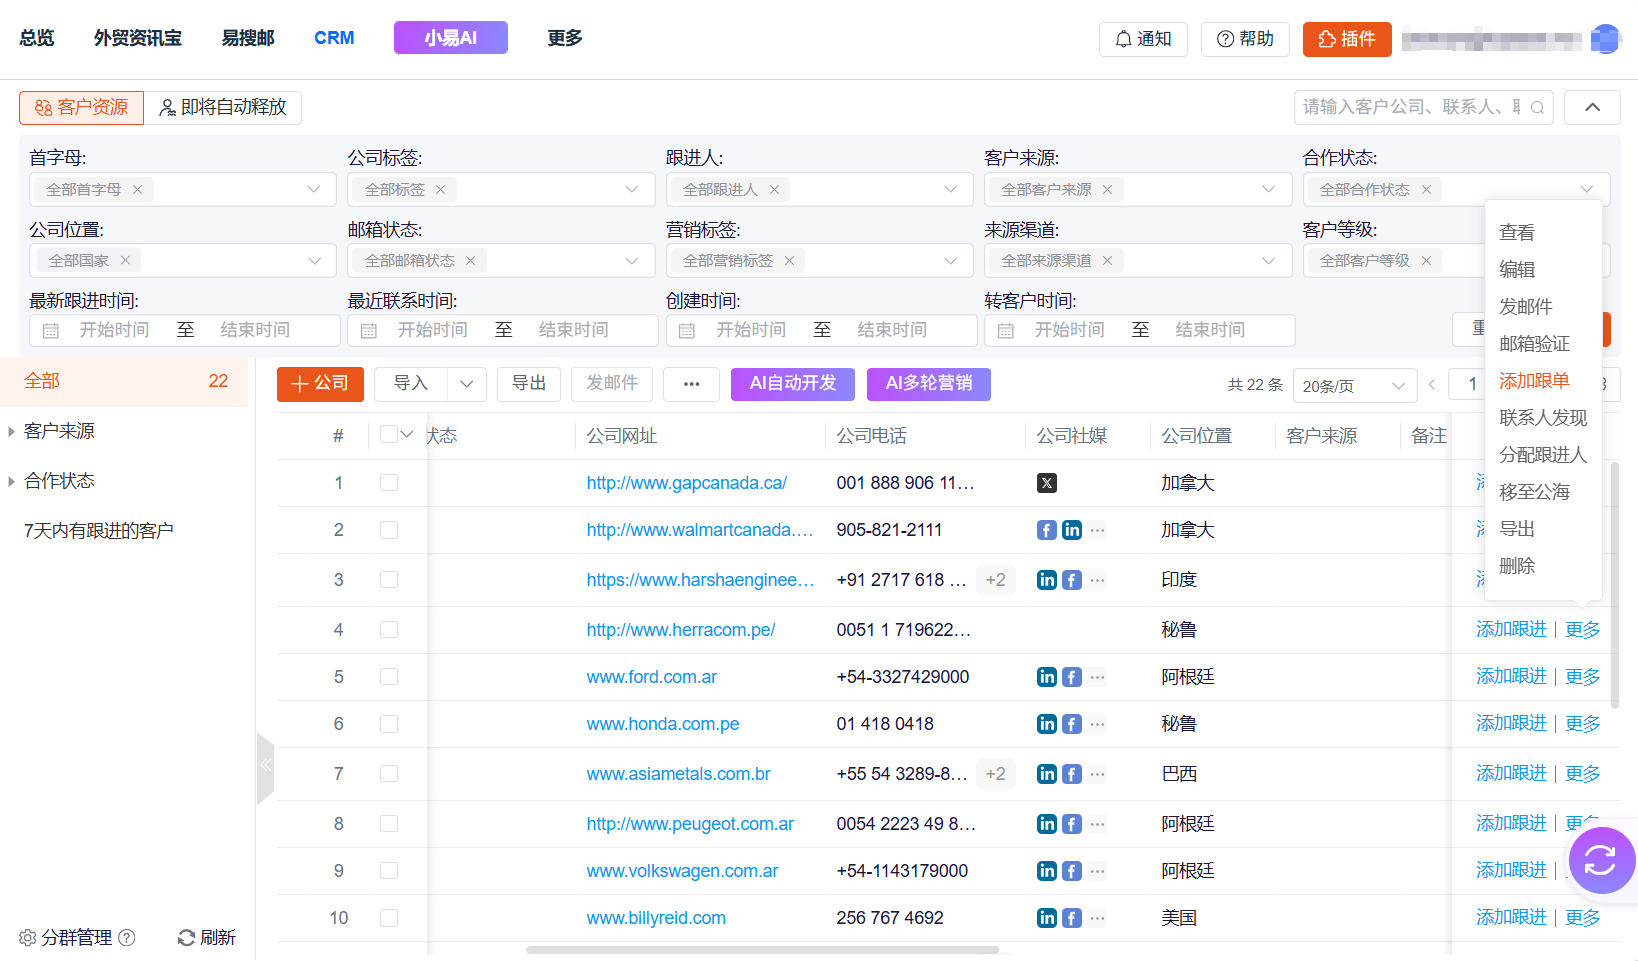Tick the checkbox beside www.honda.com.pe

tap(389, 723)
